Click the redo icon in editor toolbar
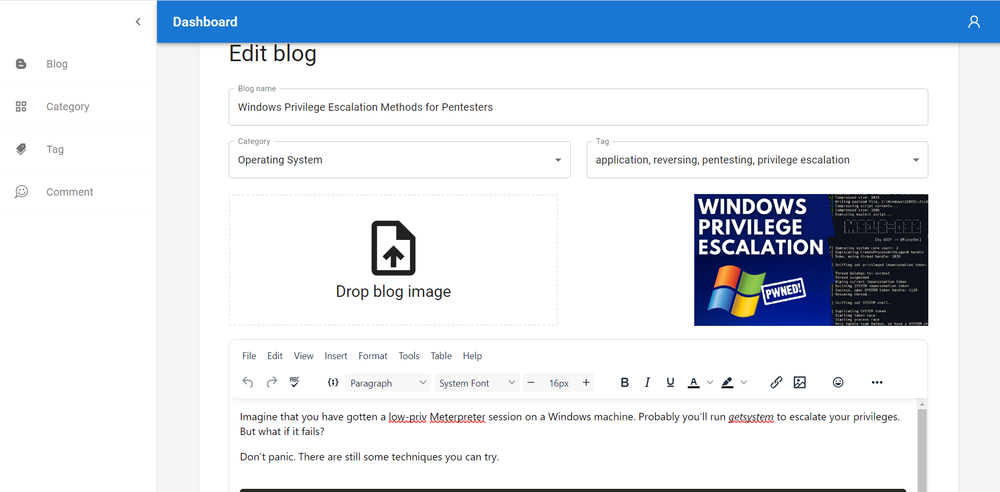 271,382
